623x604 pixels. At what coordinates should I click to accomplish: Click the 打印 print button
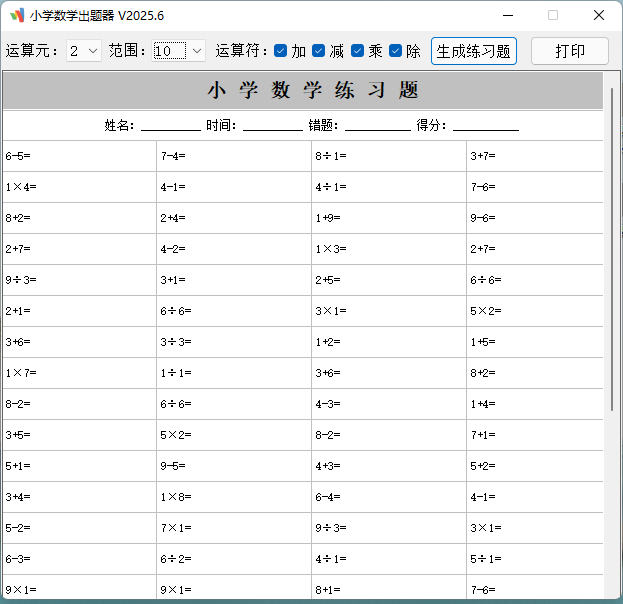pyautogui.click(x=570, y=51)
